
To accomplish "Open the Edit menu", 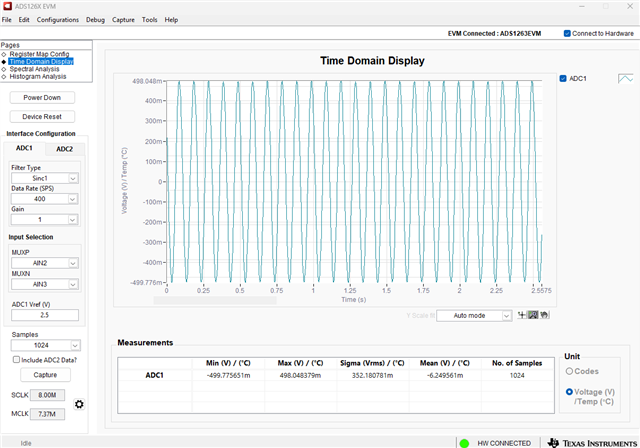I will pyautogui.click(x=24, y=20).
